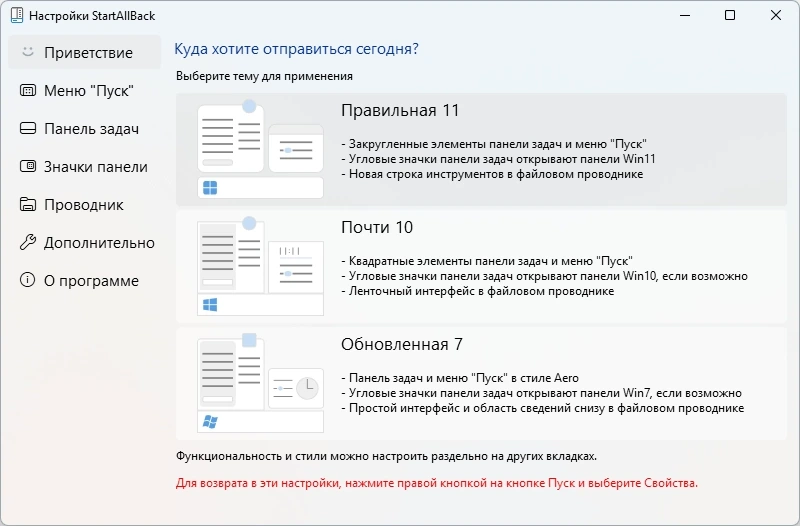Click the wrench icon beside Дополнительно

pyautogui.click(x=28, y=242)
